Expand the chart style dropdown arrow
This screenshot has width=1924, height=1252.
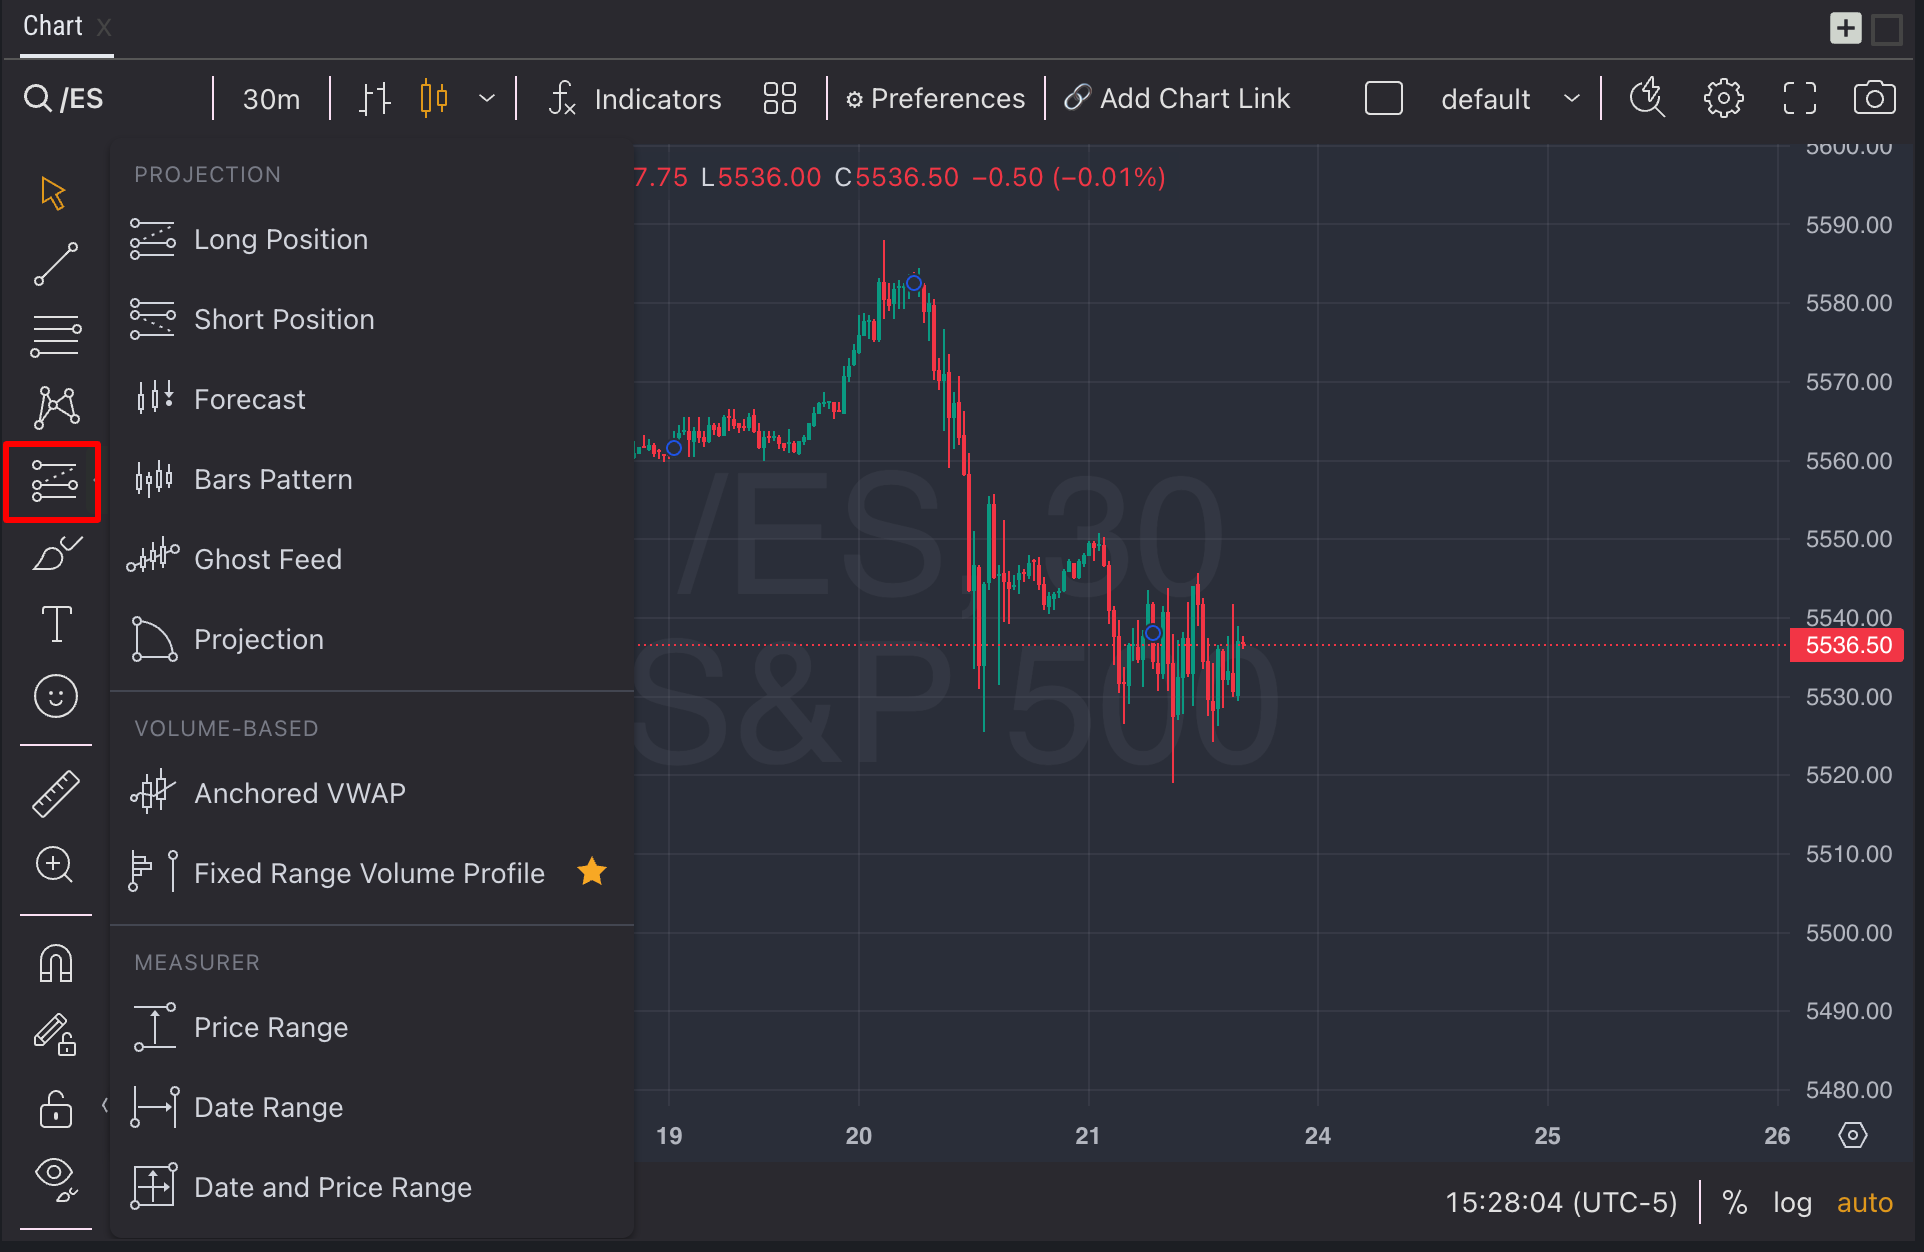pyautogui.click(x=487, y=98)
